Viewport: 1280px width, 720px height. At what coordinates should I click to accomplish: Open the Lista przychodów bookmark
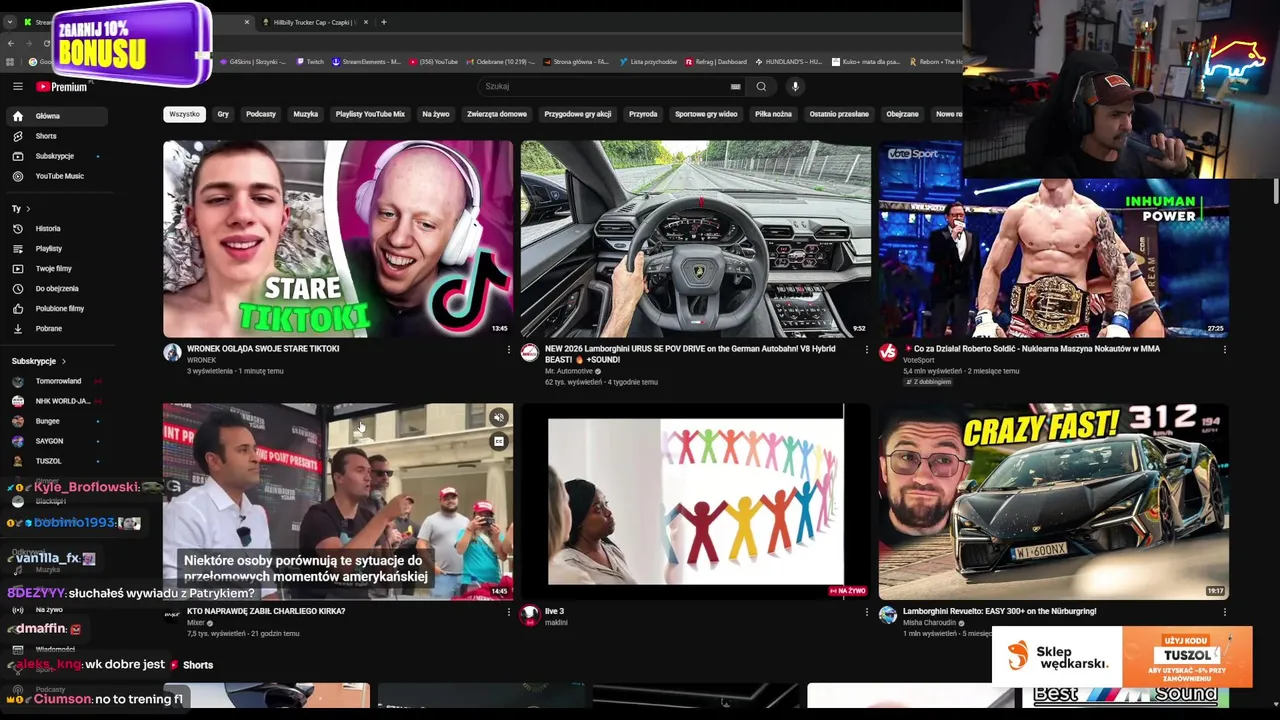[648, 62]
